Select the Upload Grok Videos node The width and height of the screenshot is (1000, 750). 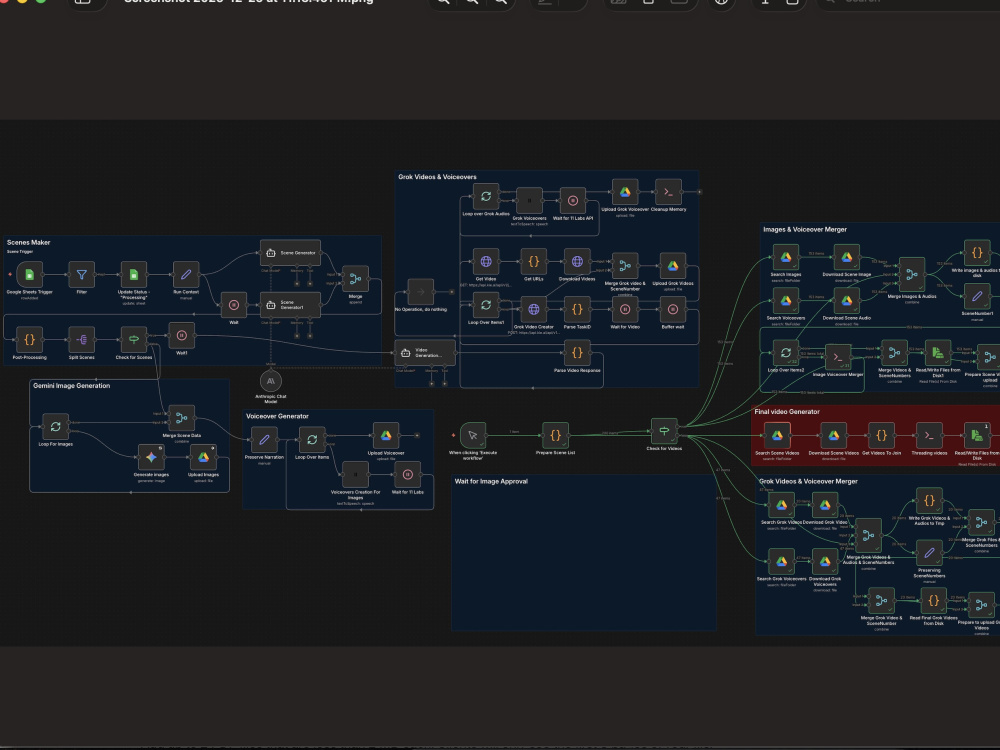pos(672,265)
